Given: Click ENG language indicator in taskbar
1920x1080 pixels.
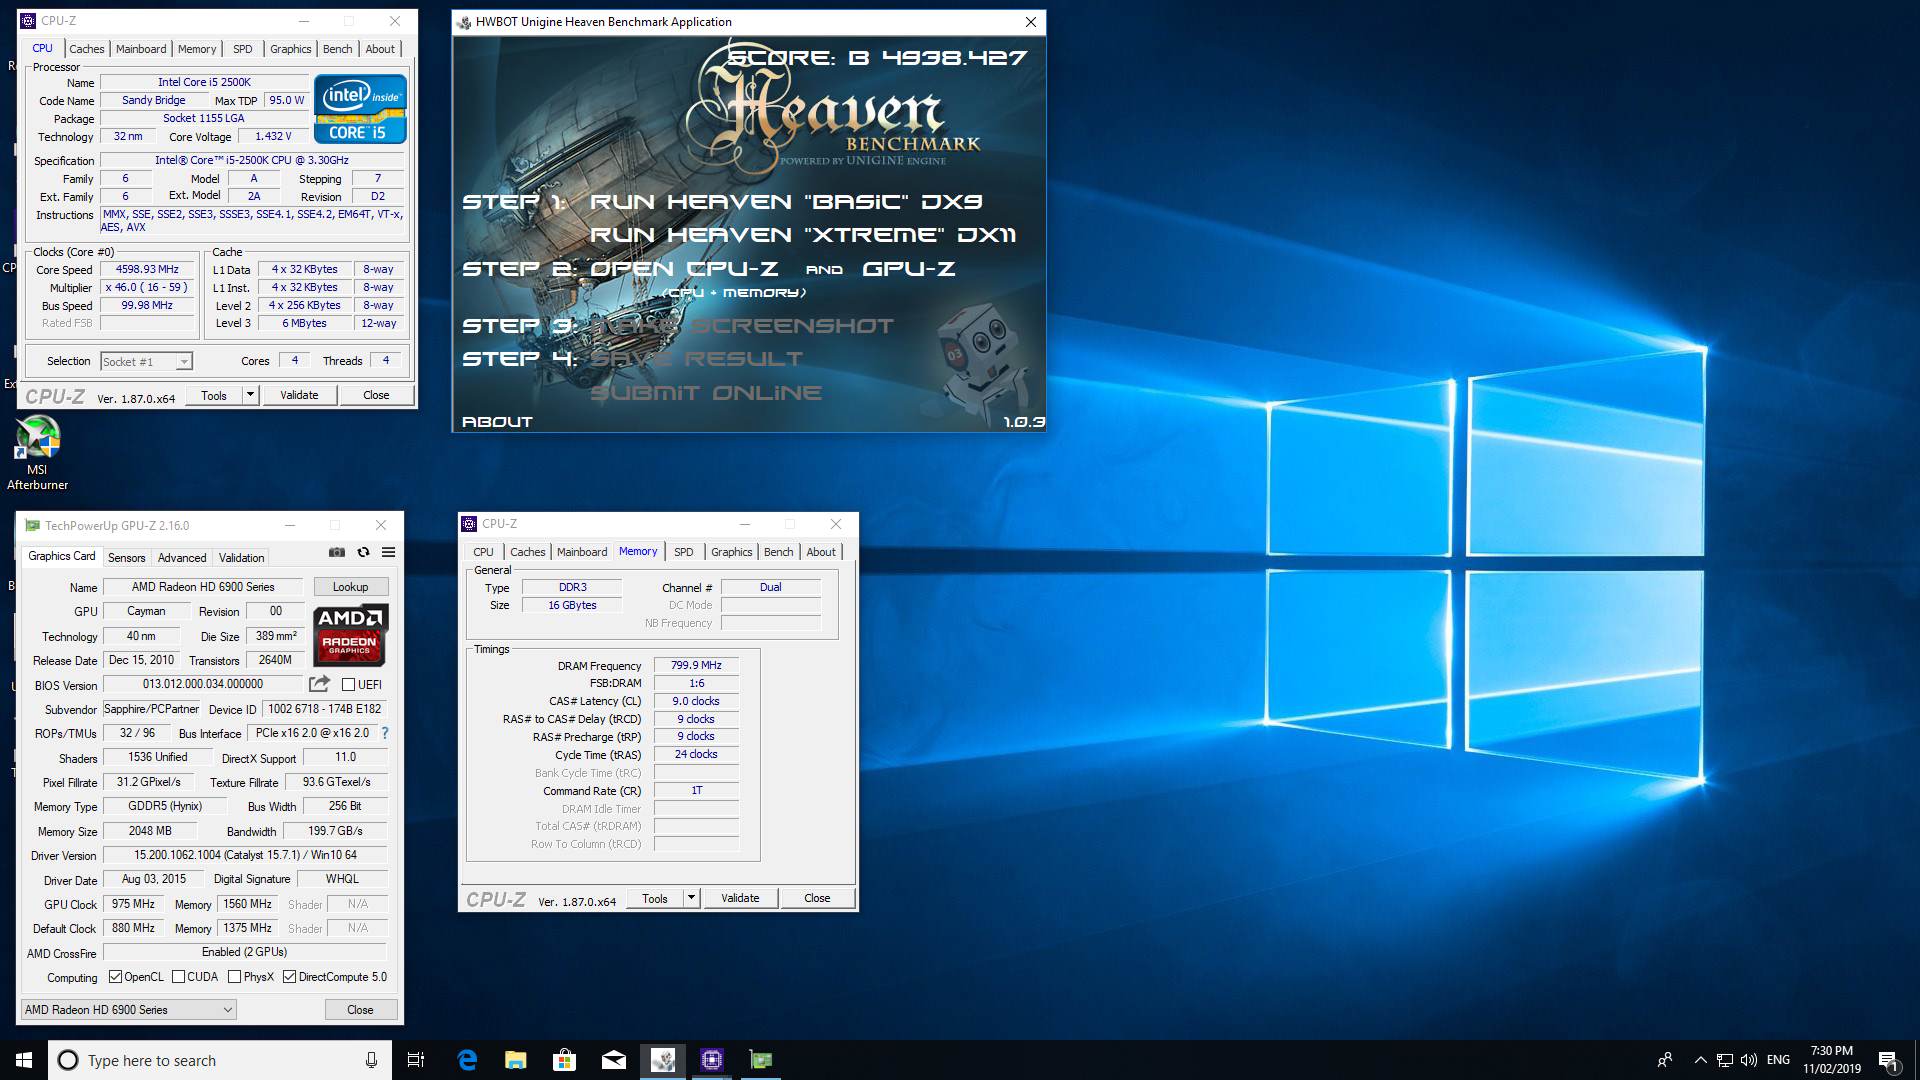Looking at the screenshot, I should [1778, 1060].
